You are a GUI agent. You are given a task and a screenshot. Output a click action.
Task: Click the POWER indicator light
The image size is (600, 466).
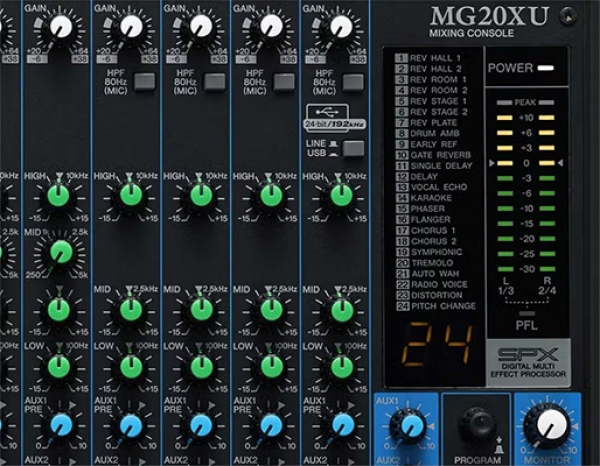pos(545,68)
